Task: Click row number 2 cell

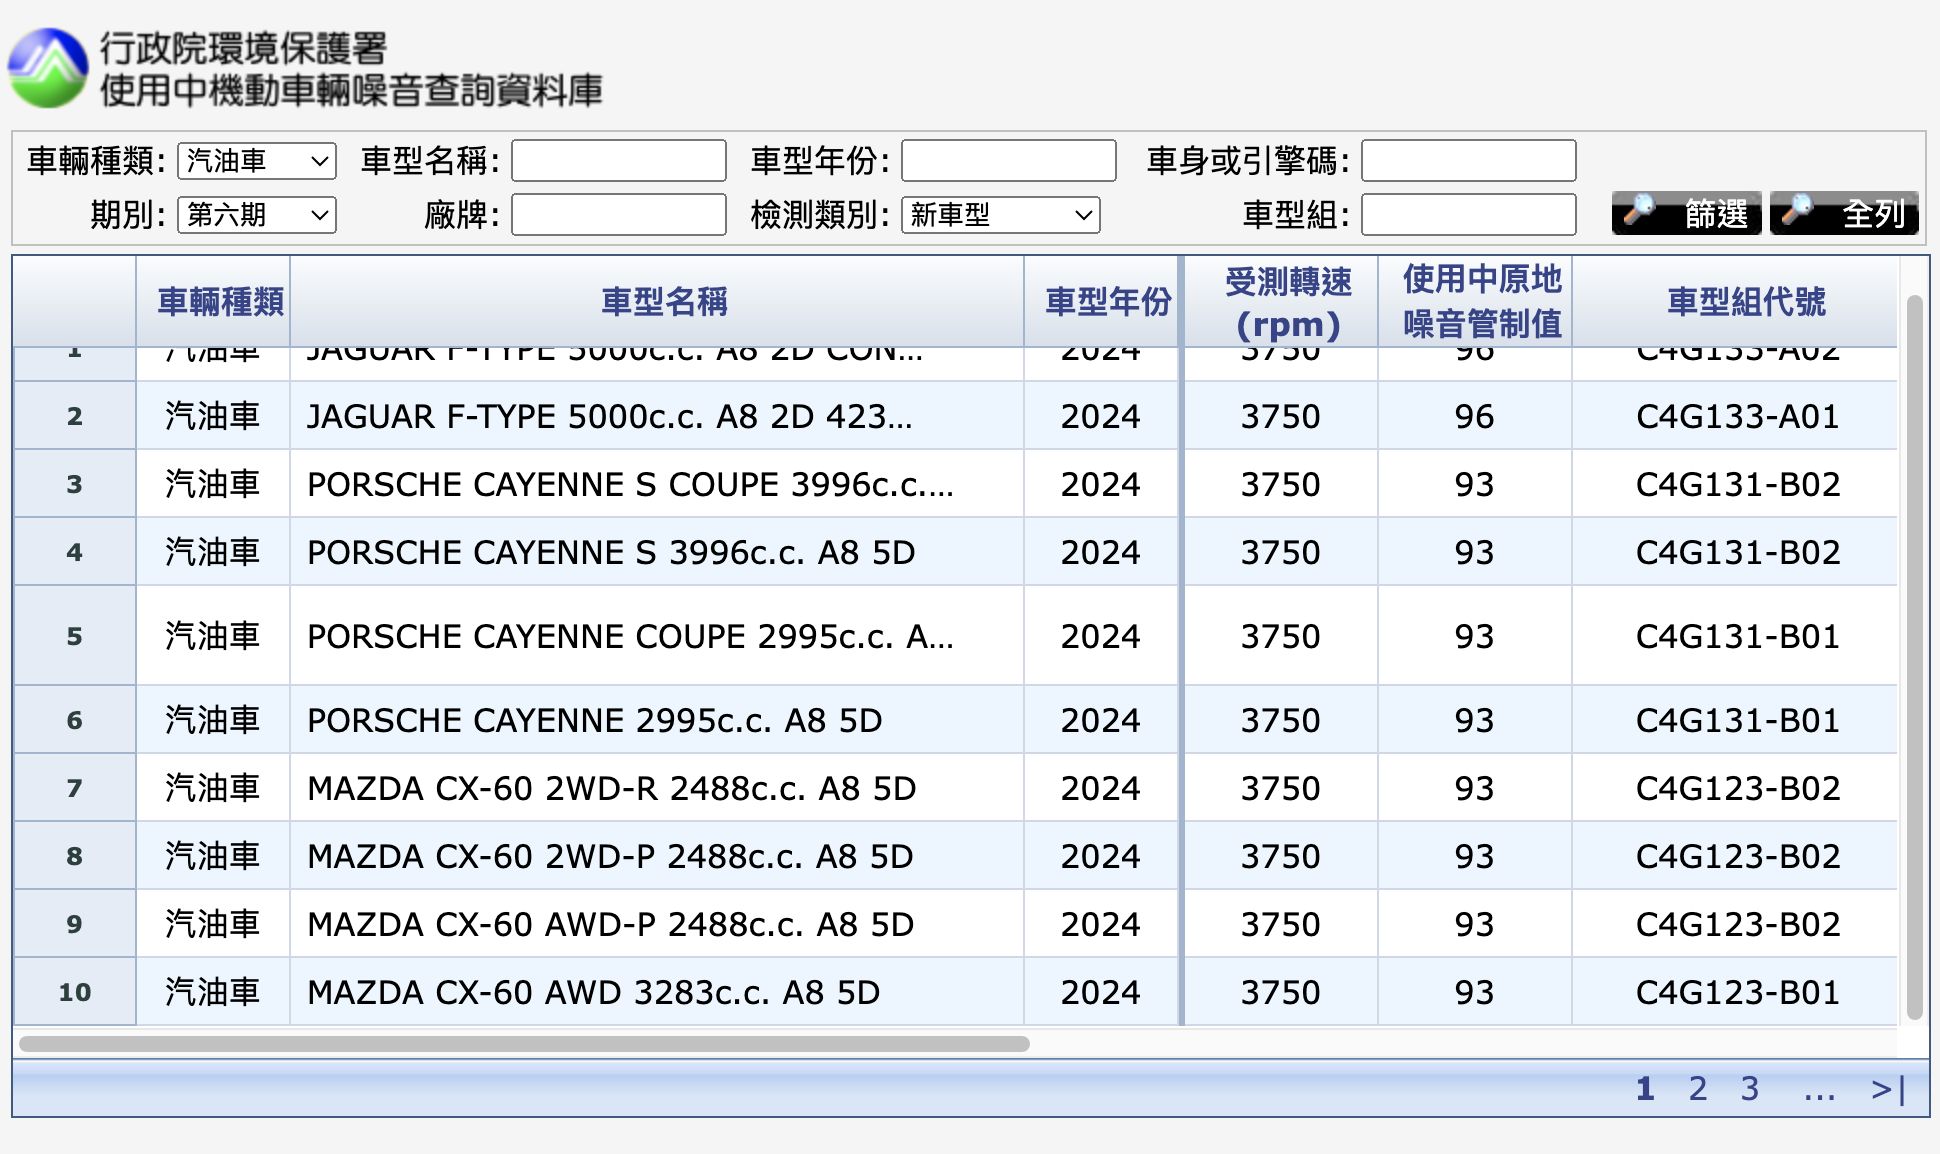Action: tap(75, 416)
